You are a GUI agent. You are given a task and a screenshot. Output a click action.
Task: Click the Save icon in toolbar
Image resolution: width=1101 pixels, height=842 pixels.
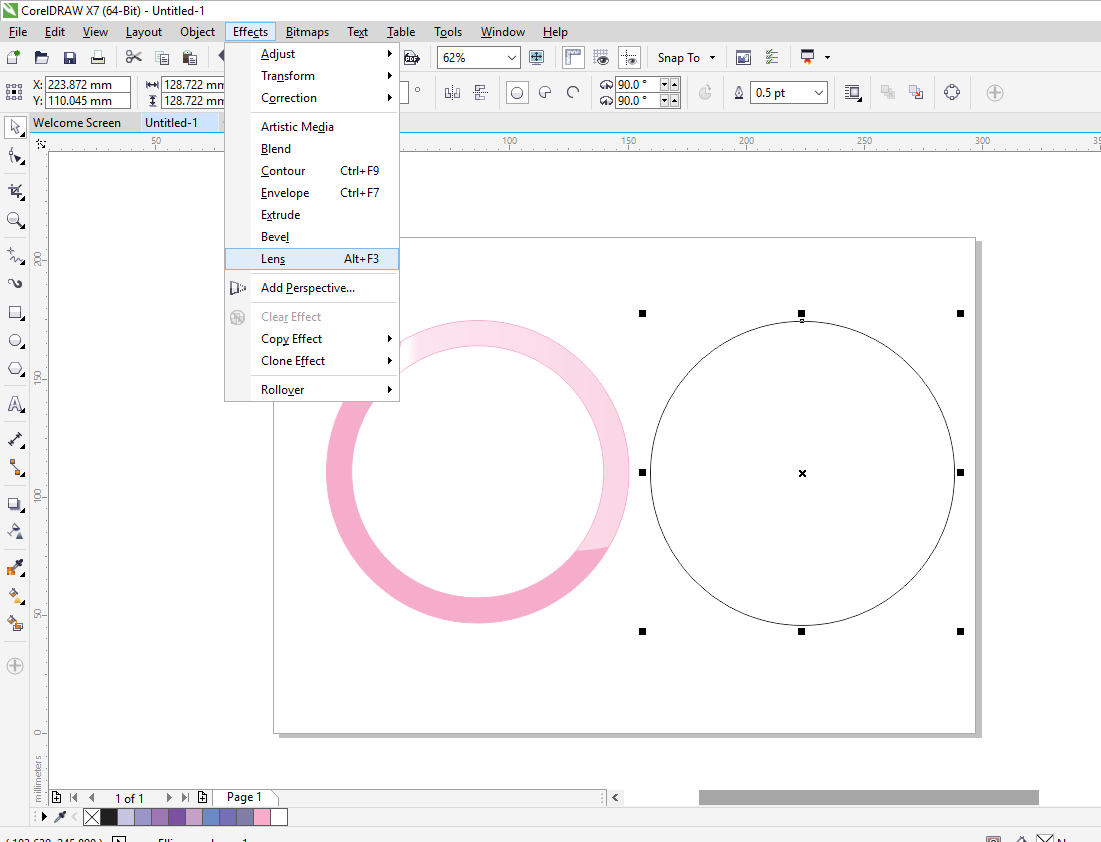tap(70, 58)
